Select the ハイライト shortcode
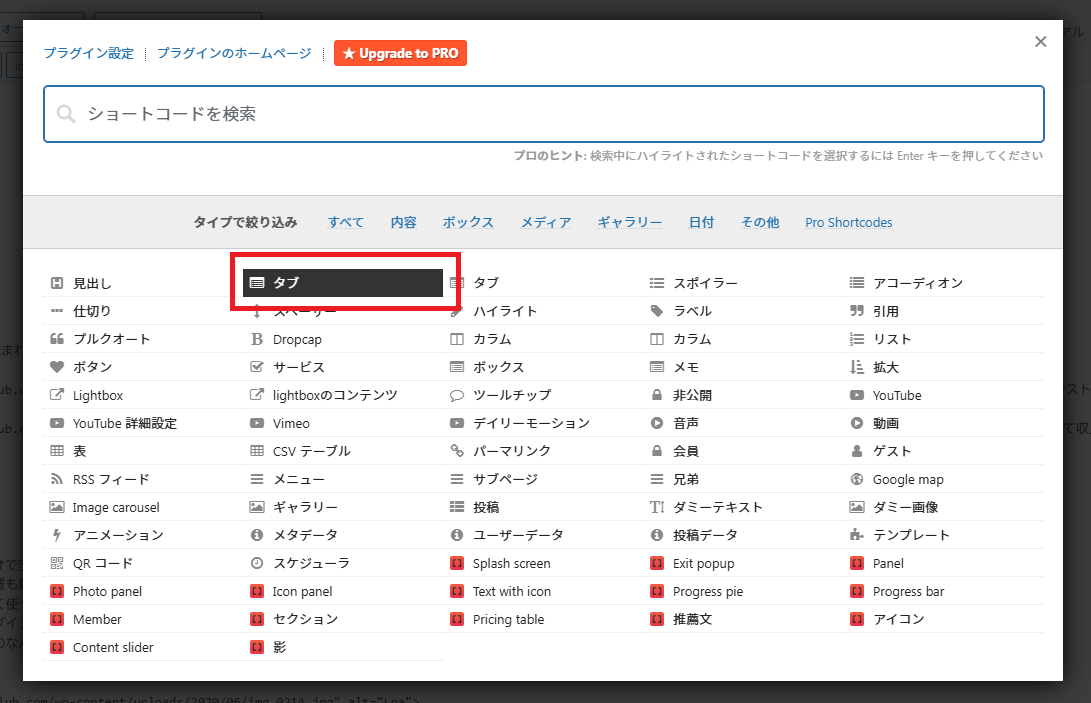1091x703 pixels. click(543, 311)
